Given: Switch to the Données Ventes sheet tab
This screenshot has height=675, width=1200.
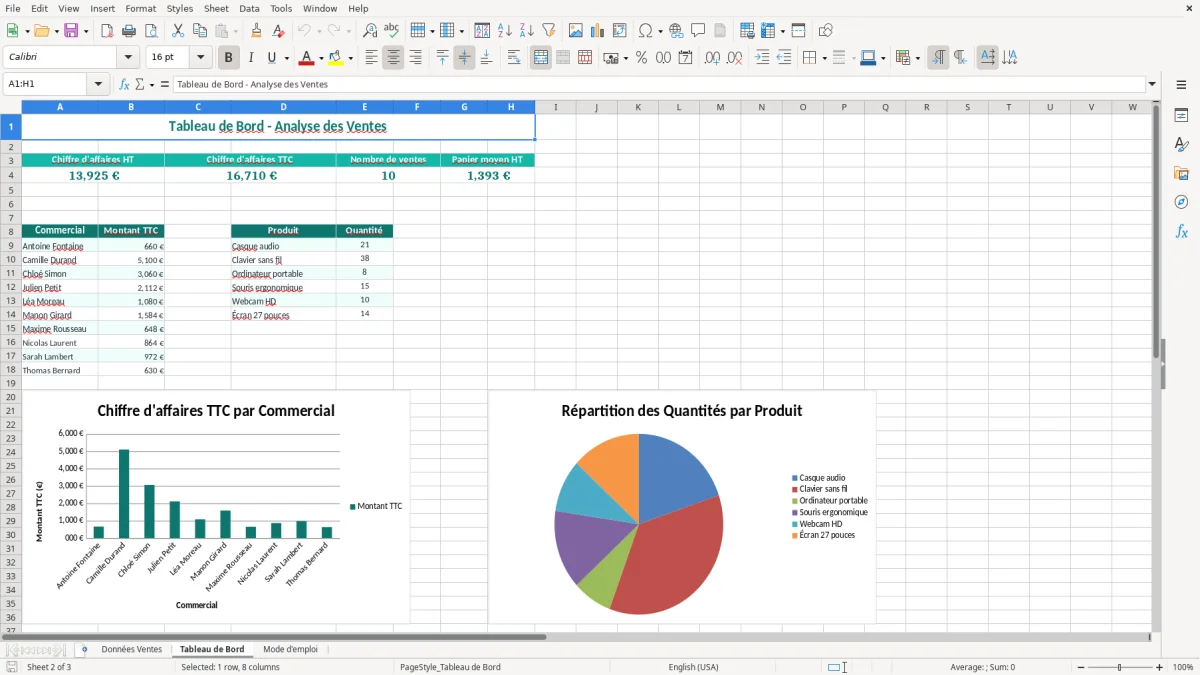Looking at the screenshot, I should pos(132,649).
